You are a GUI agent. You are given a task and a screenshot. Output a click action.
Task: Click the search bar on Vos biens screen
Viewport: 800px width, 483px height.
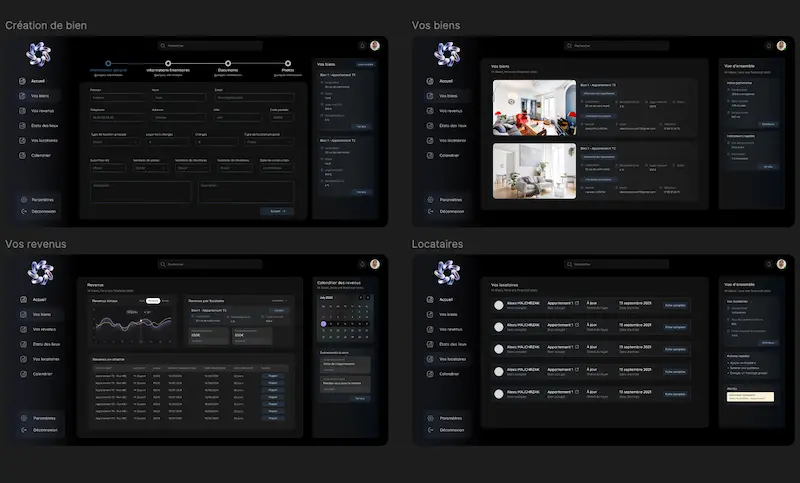point(616,46)
